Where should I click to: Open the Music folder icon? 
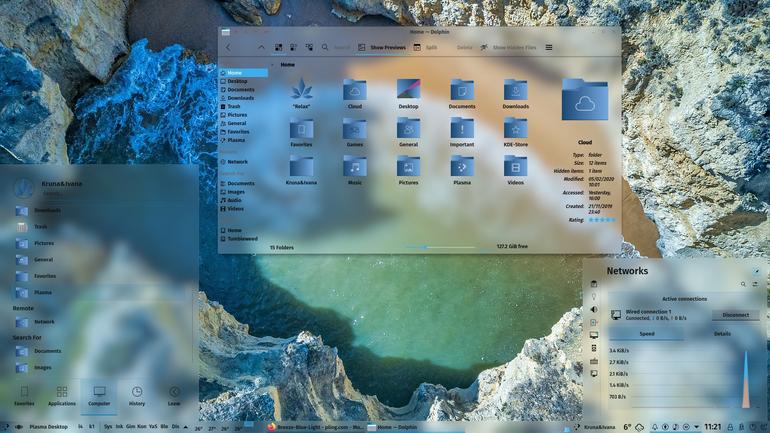pyautogui.click(x=355, y=171)
